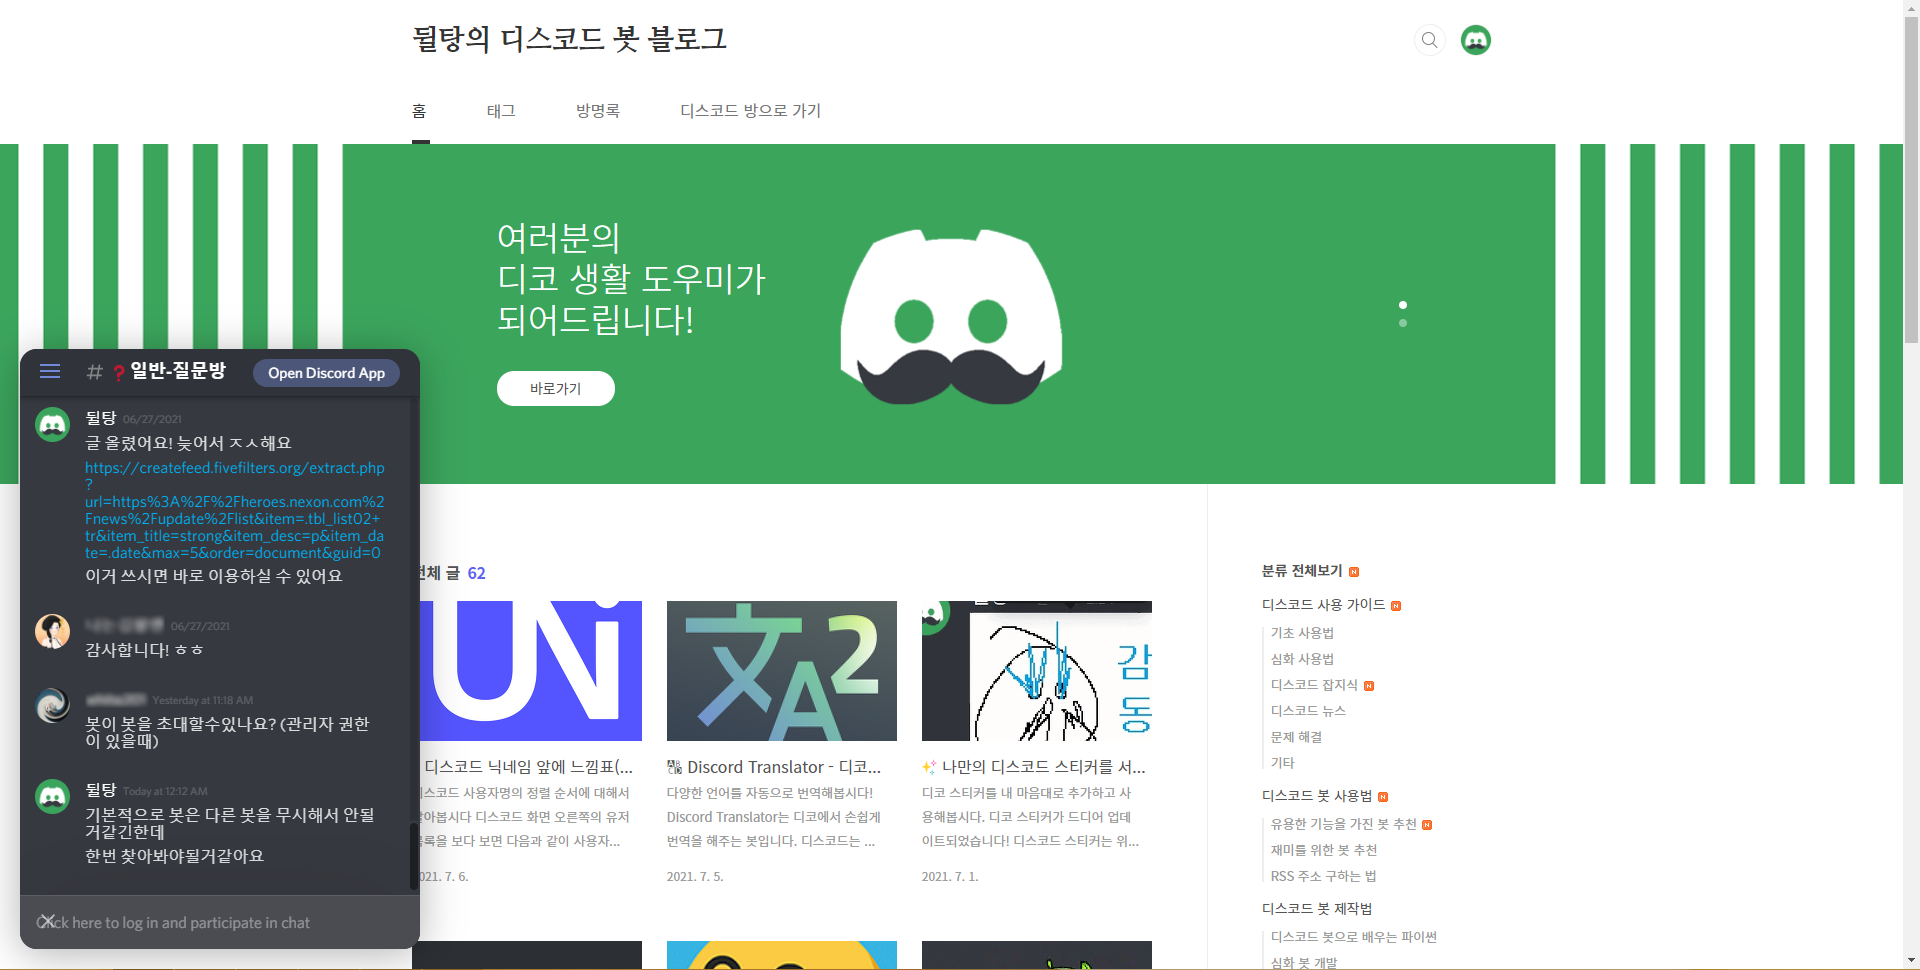Click the browser scrollbar up arrow
1920x970 pixels.
pyautogui.click(x=1911, y=8)
